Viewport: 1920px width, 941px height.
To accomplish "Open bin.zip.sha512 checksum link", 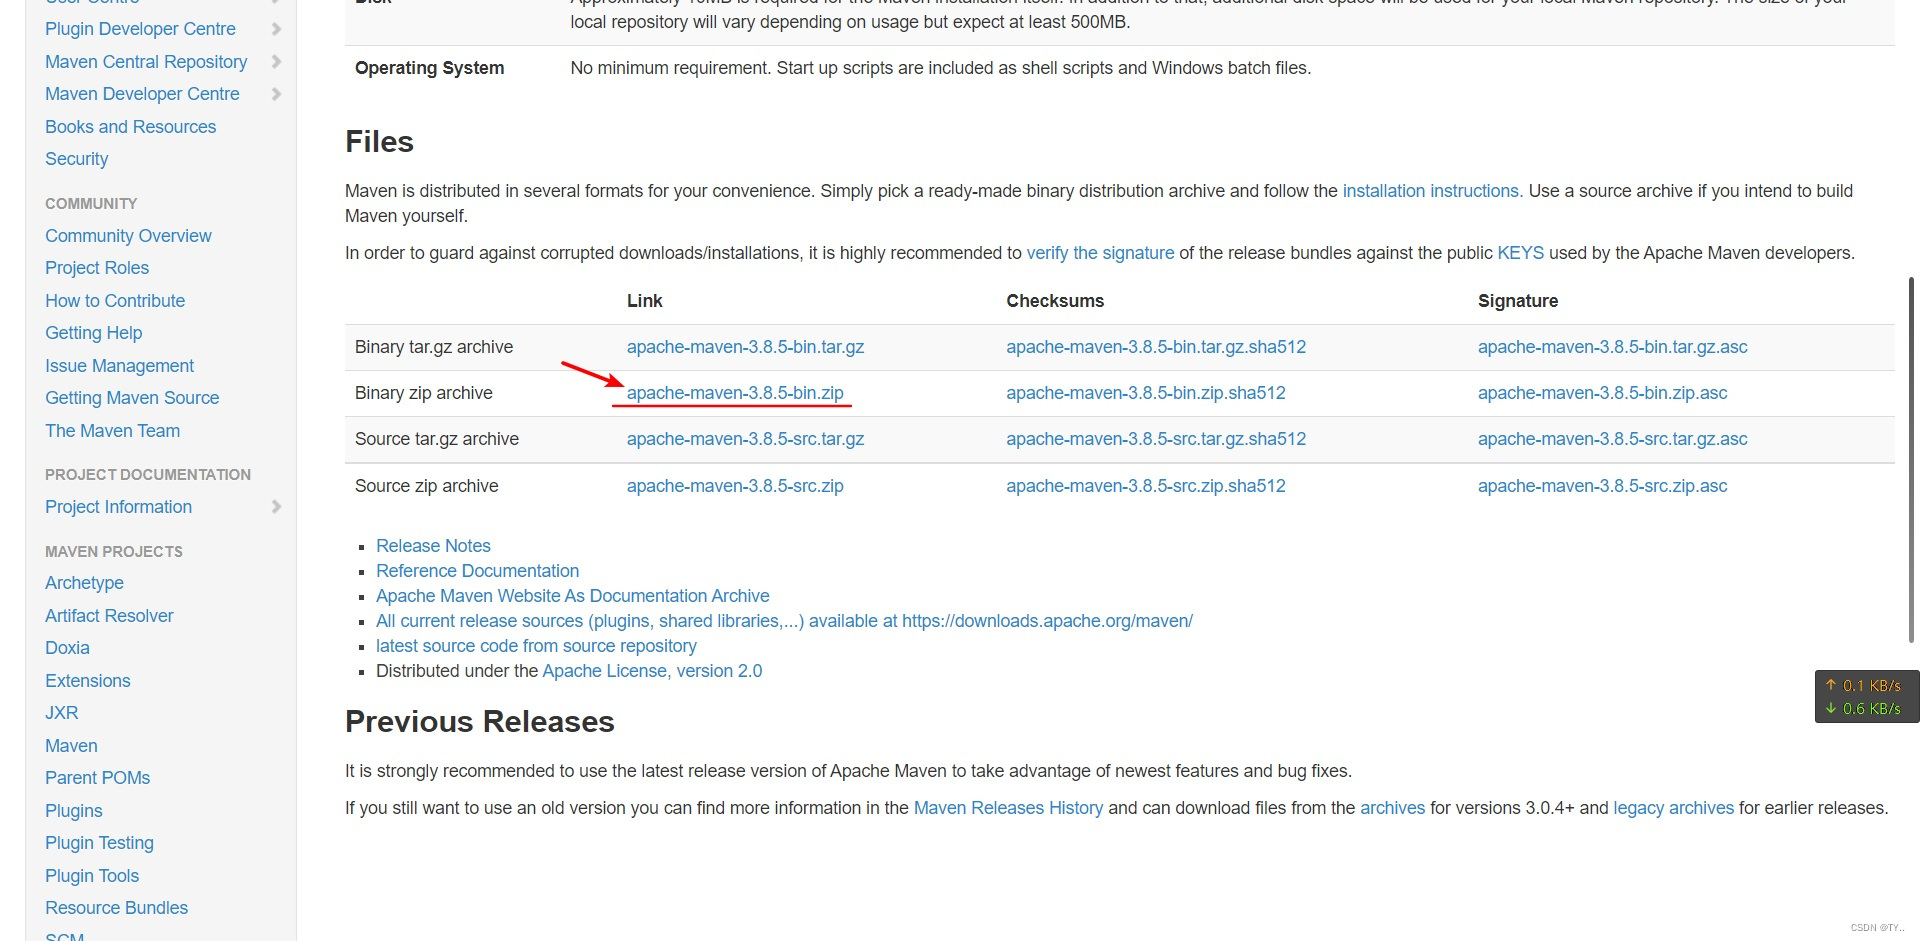I will 1146,393.
